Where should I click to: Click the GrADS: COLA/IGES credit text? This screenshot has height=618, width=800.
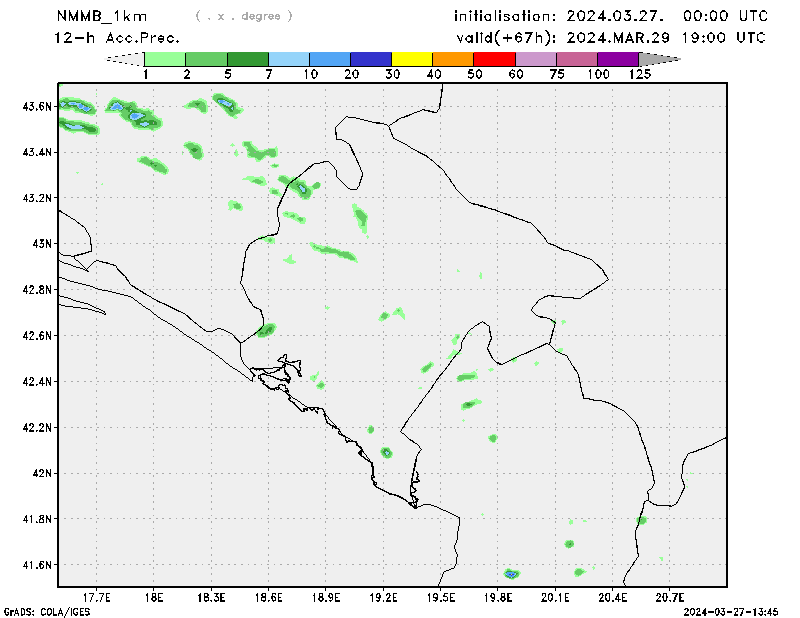pyautogui.click(x=47, y=612)
